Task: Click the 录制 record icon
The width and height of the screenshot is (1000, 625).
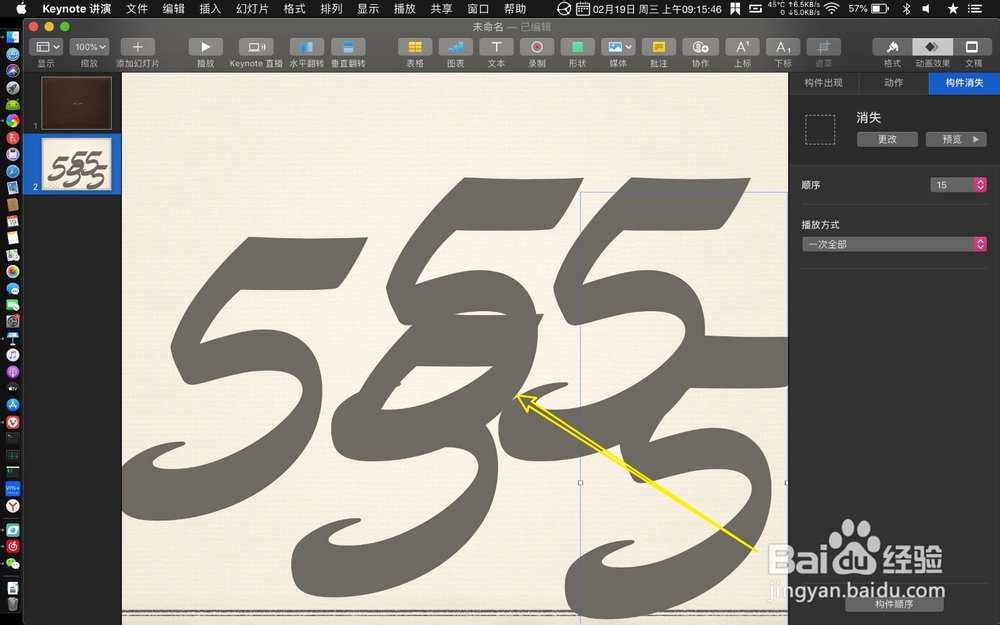Action: (x=537, y=47)
